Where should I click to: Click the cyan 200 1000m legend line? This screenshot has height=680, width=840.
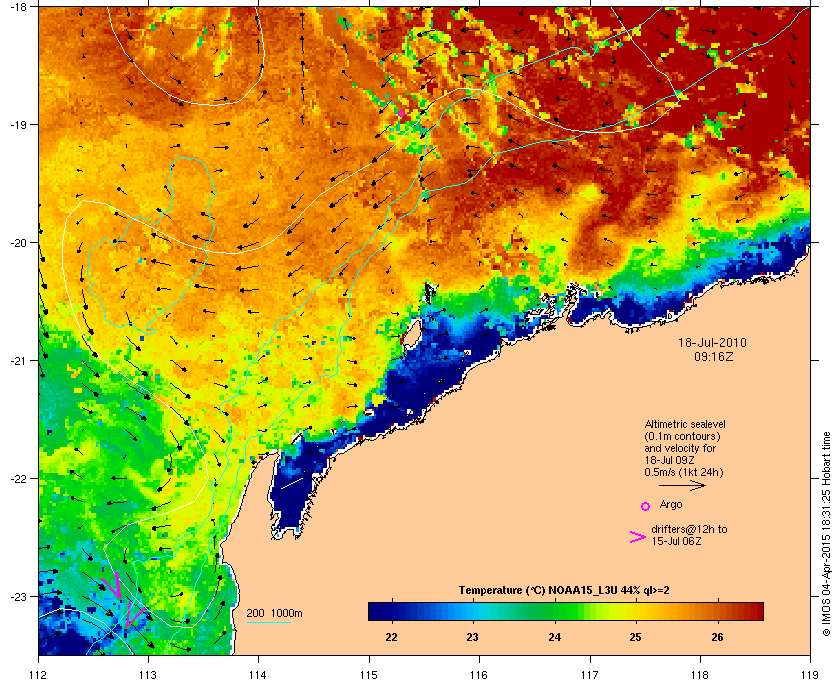point(268,623)
